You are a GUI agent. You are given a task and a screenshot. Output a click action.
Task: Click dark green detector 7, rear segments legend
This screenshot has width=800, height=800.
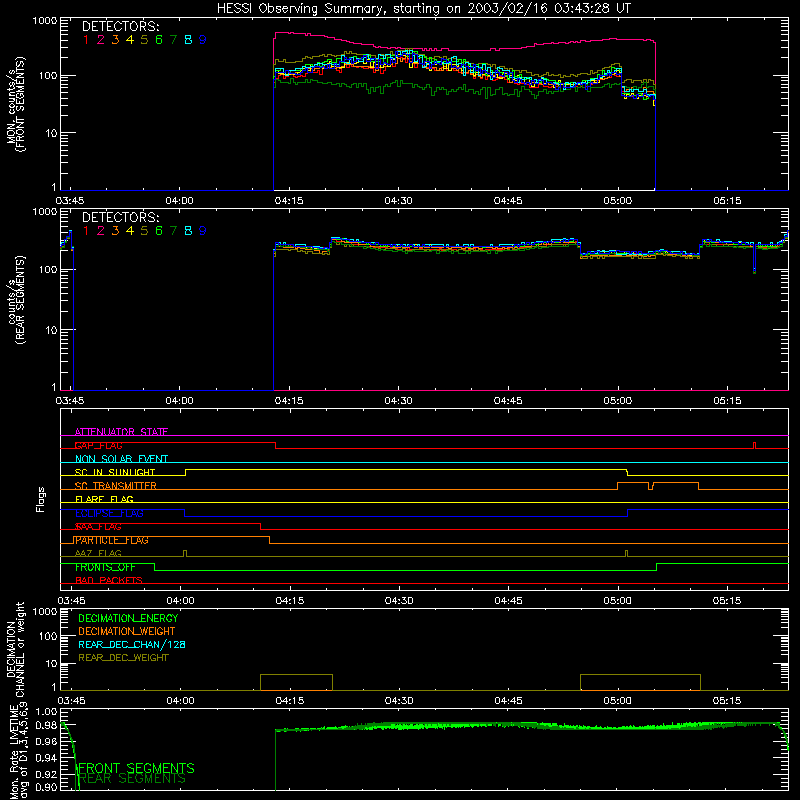click(173, 231)
